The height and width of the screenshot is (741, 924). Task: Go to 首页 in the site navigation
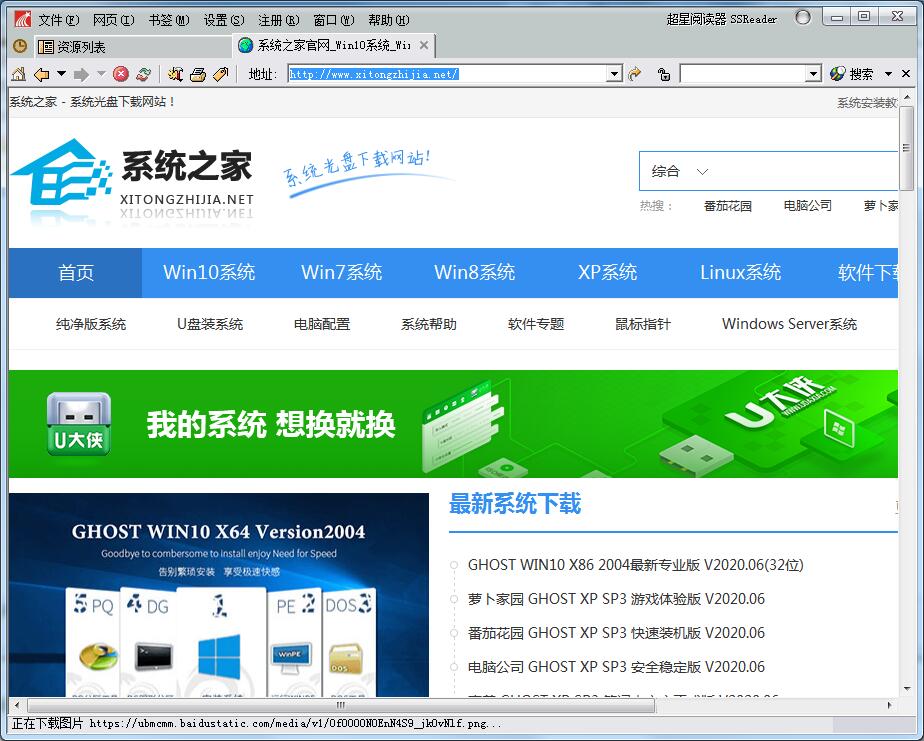pos(75,273)
